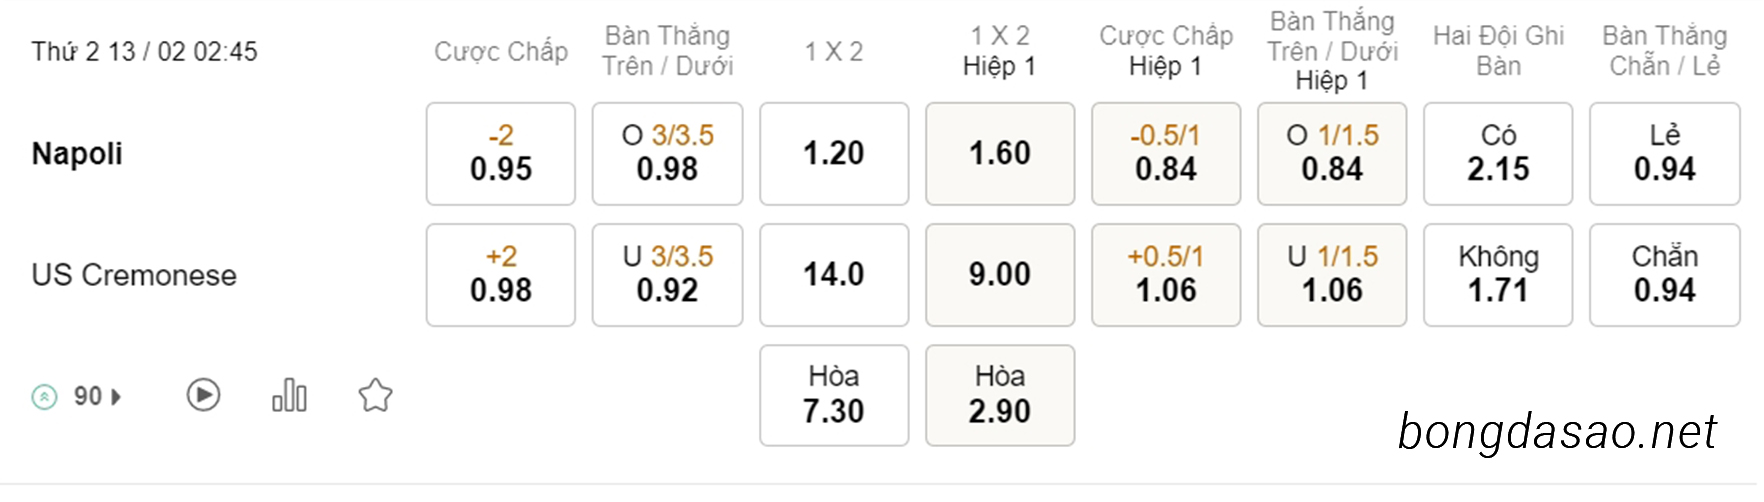The image size is (1764, 502).
Task: Select first half Napoli win 1.60
Action: 1000,154
